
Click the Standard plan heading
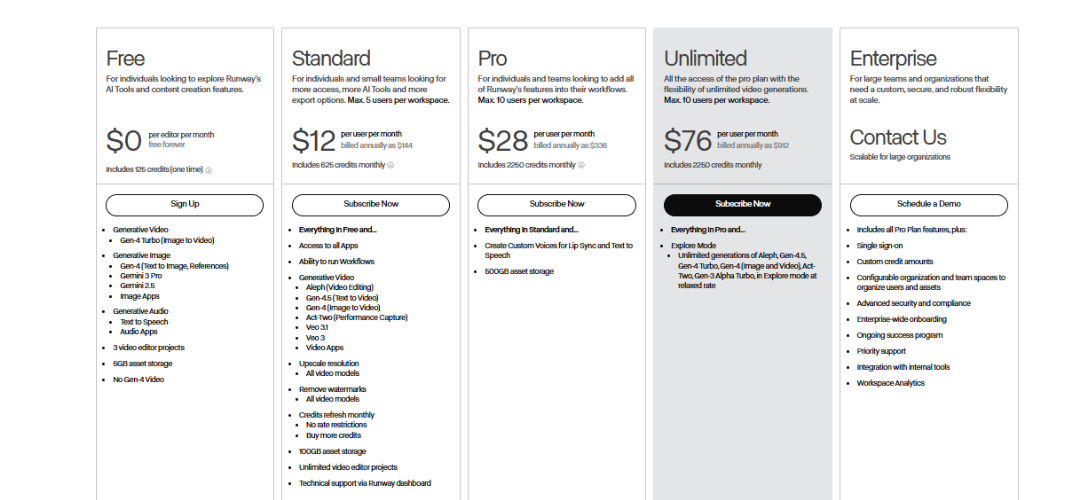331,58
